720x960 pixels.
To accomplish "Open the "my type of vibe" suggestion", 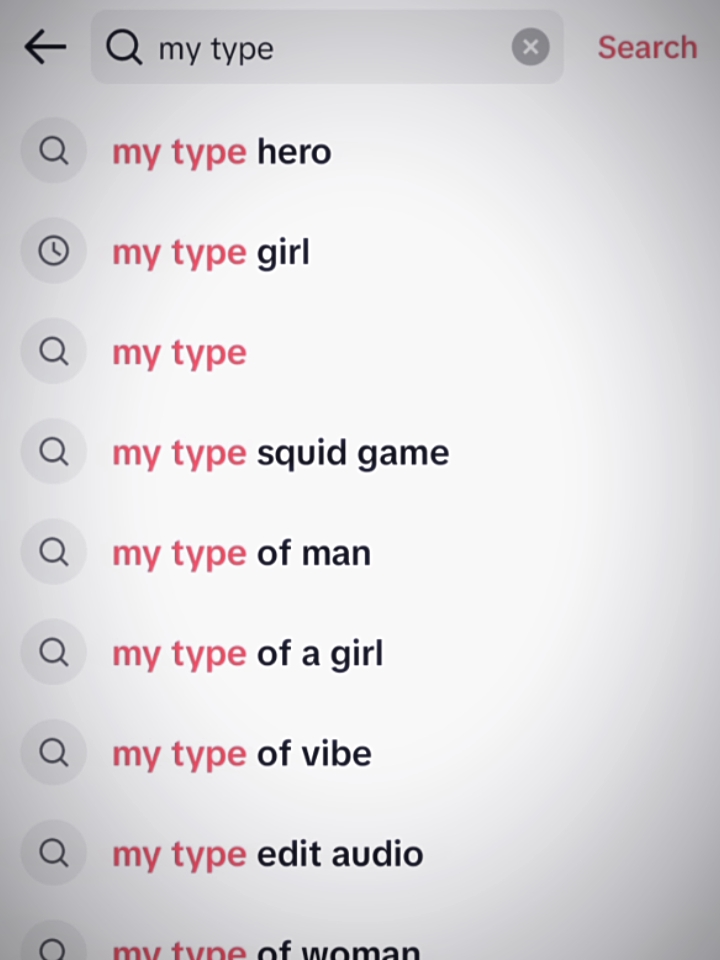I will (241, 753).
